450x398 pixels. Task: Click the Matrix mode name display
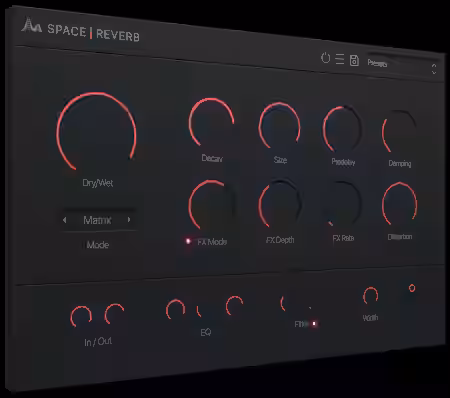click(97, 220)
